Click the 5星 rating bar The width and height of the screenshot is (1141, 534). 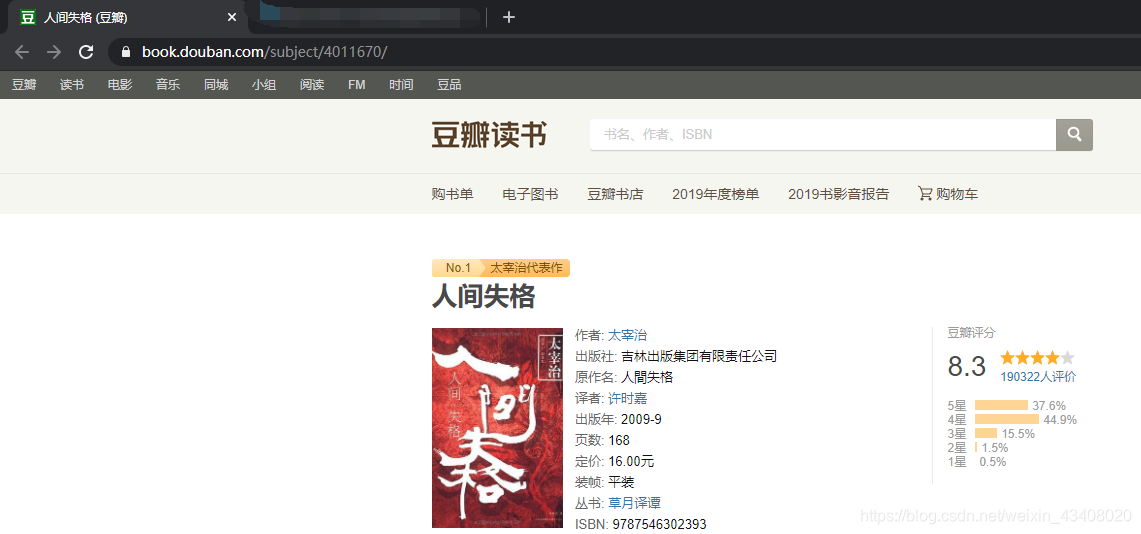[x=1001, y=405]
